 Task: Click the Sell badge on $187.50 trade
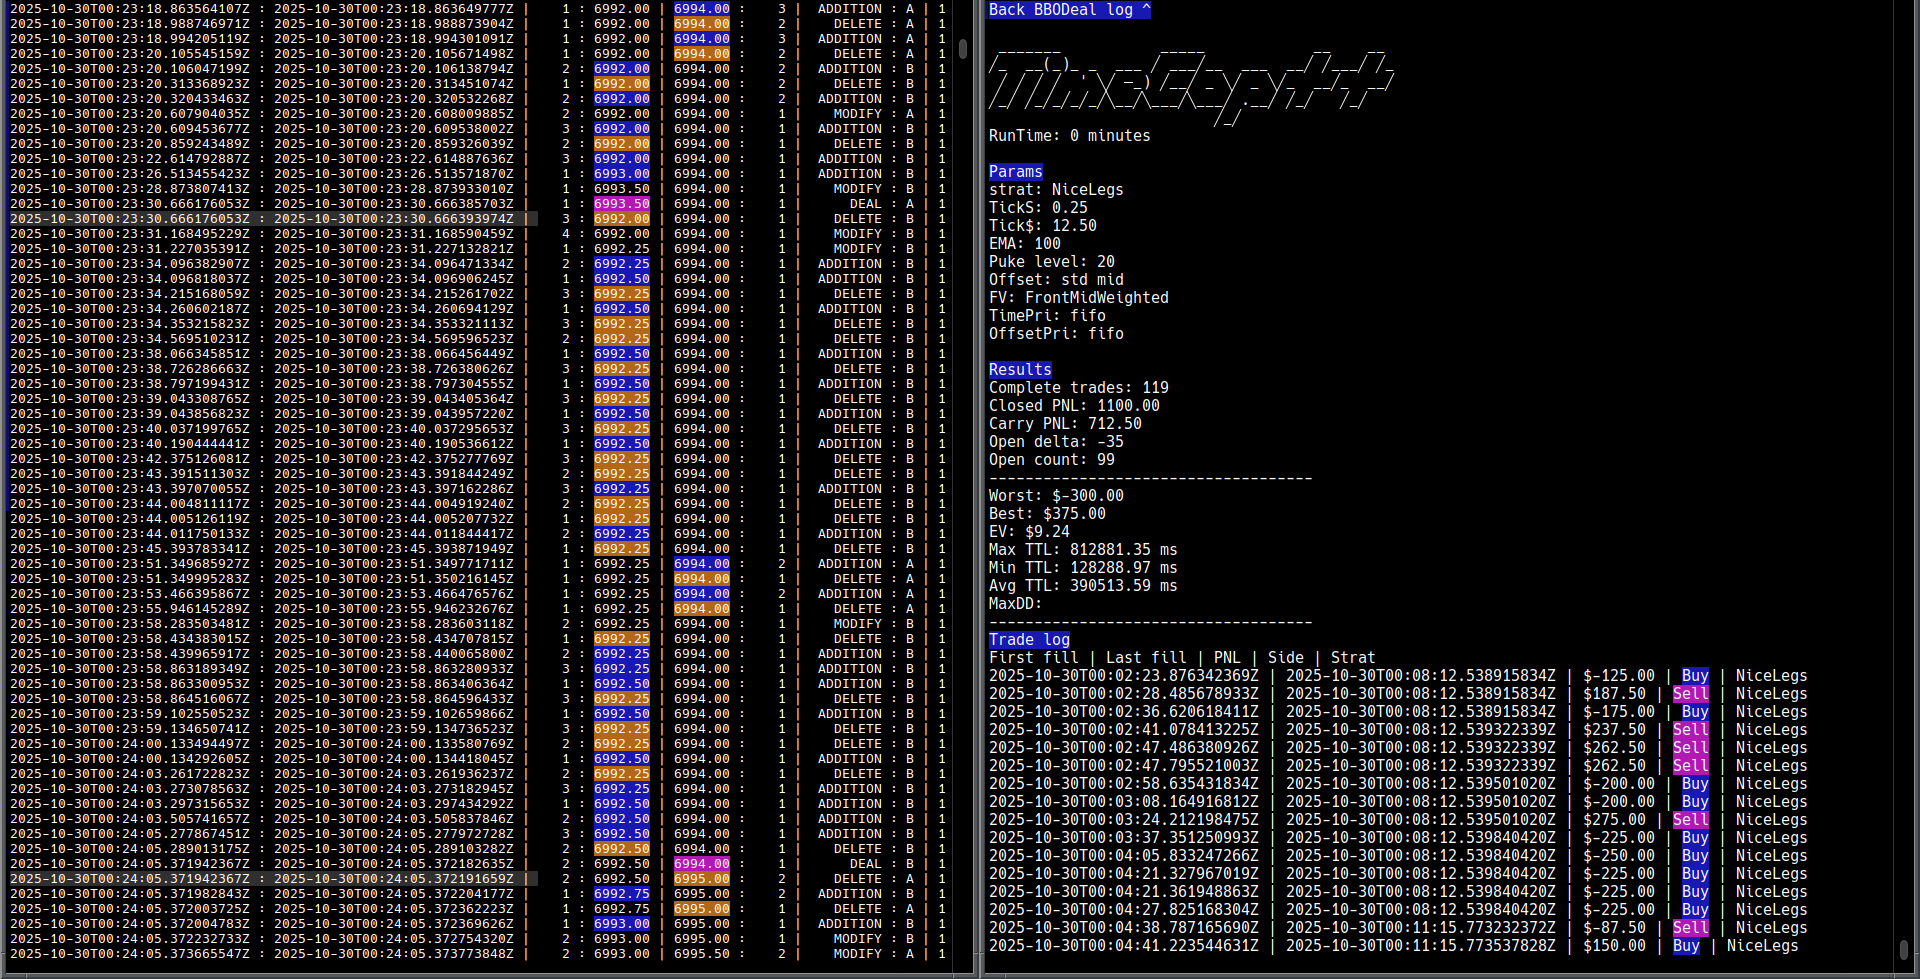coord(1690,694)
